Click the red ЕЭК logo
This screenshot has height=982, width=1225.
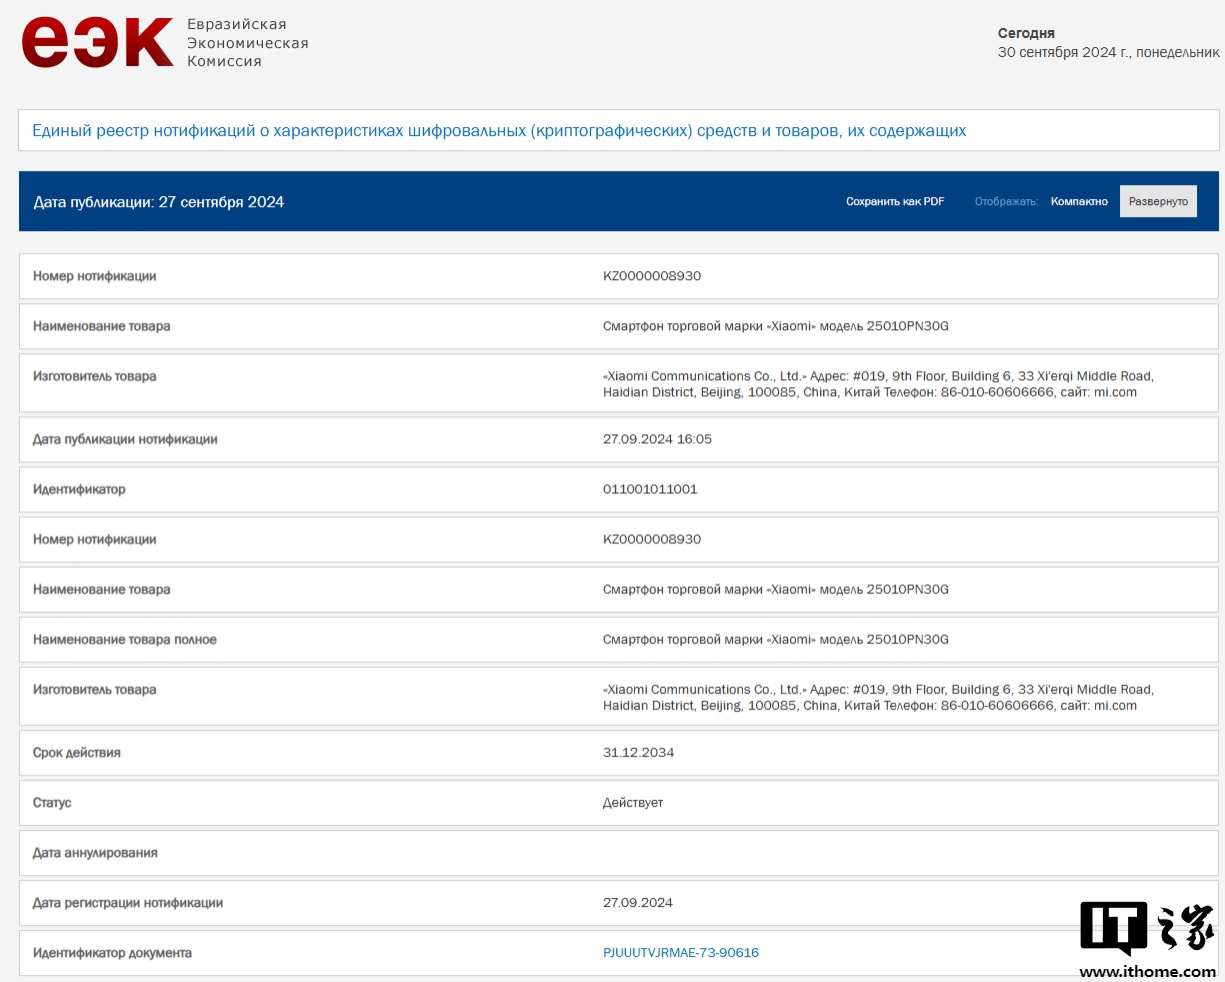pos(97,43)
